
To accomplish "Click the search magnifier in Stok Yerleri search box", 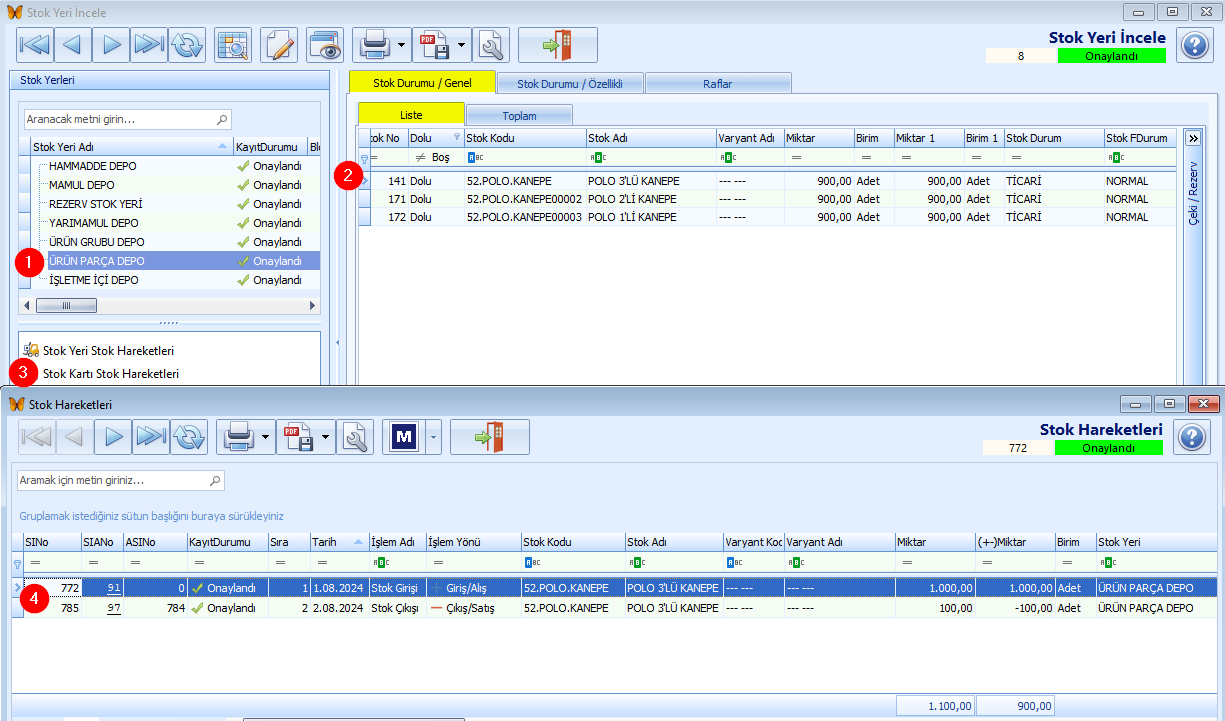I will tap(222, 119).
